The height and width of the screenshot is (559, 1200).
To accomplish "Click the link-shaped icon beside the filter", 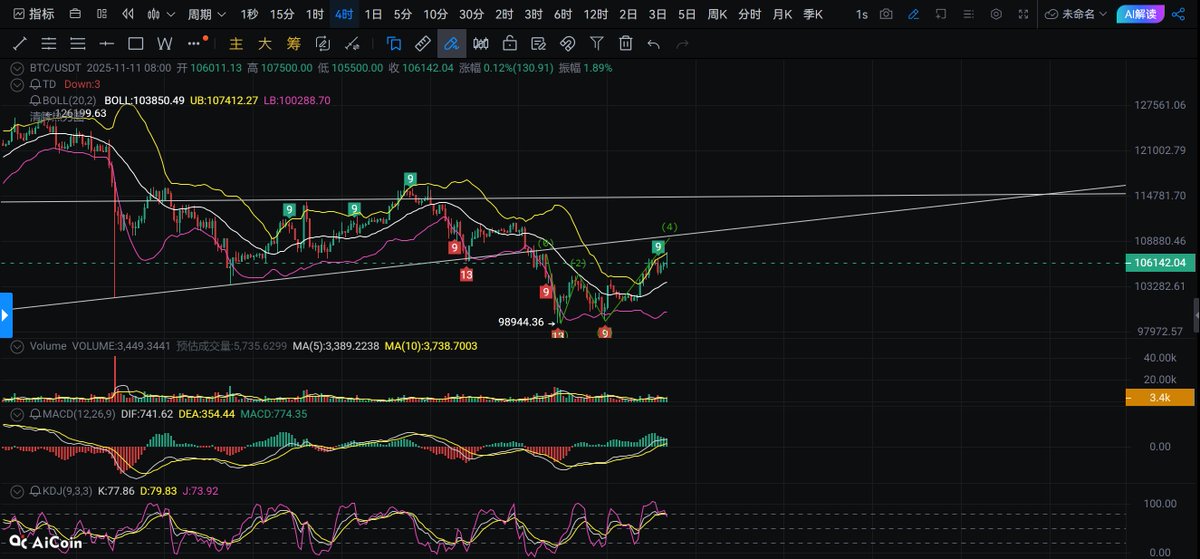I will coord(567,43).
